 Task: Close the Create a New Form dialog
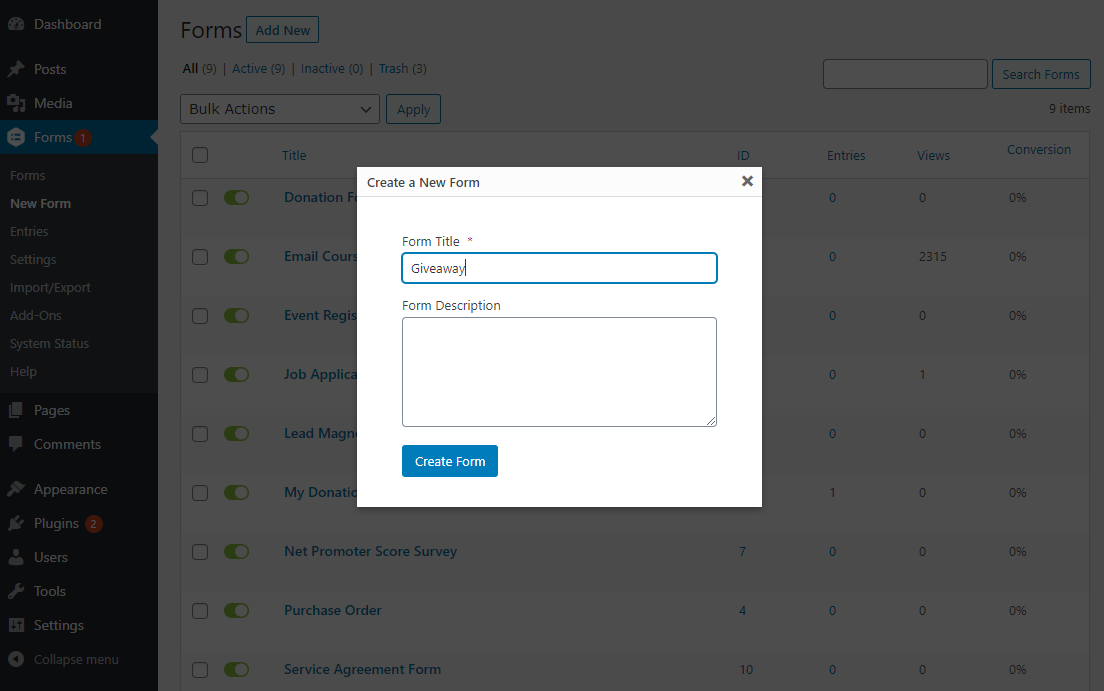(747, 182)
